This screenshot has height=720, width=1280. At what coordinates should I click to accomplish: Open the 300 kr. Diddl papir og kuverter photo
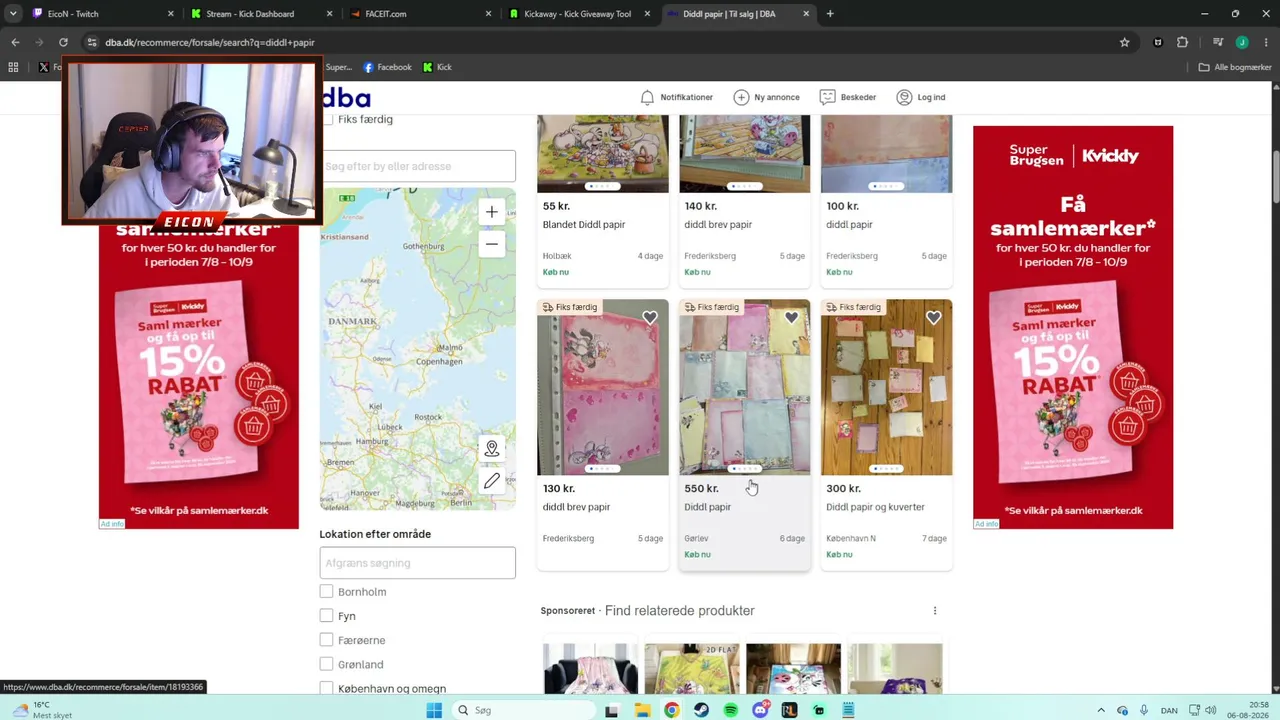point(887,387)
